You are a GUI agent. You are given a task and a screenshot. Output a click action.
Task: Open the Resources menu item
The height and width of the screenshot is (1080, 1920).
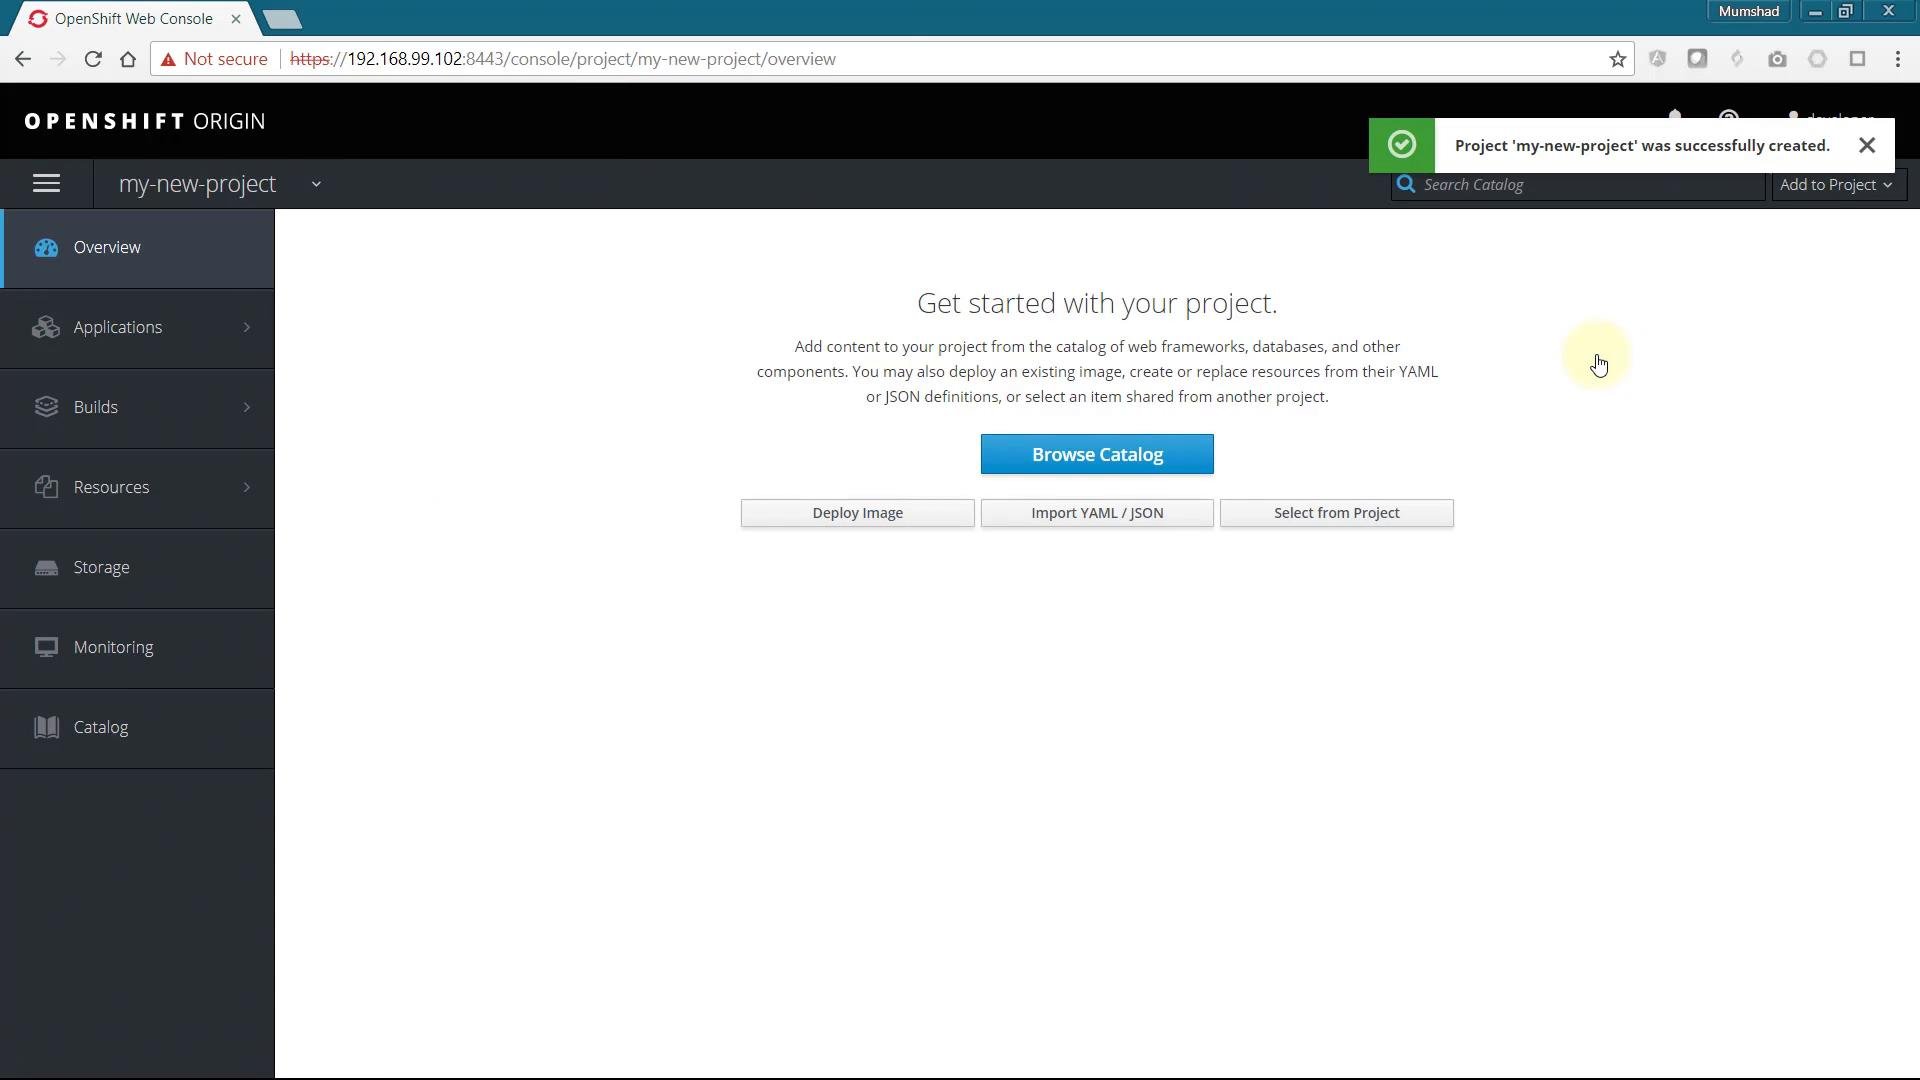click(137, 488)
